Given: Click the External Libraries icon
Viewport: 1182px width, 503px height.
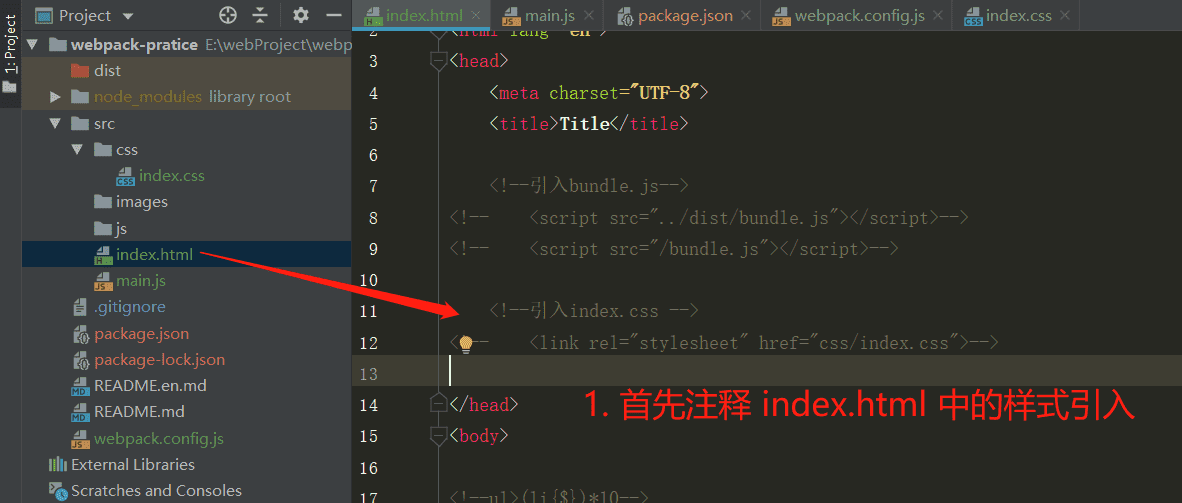Looking at the screenshot, I should pyautogui.click(x=58, y=465).
